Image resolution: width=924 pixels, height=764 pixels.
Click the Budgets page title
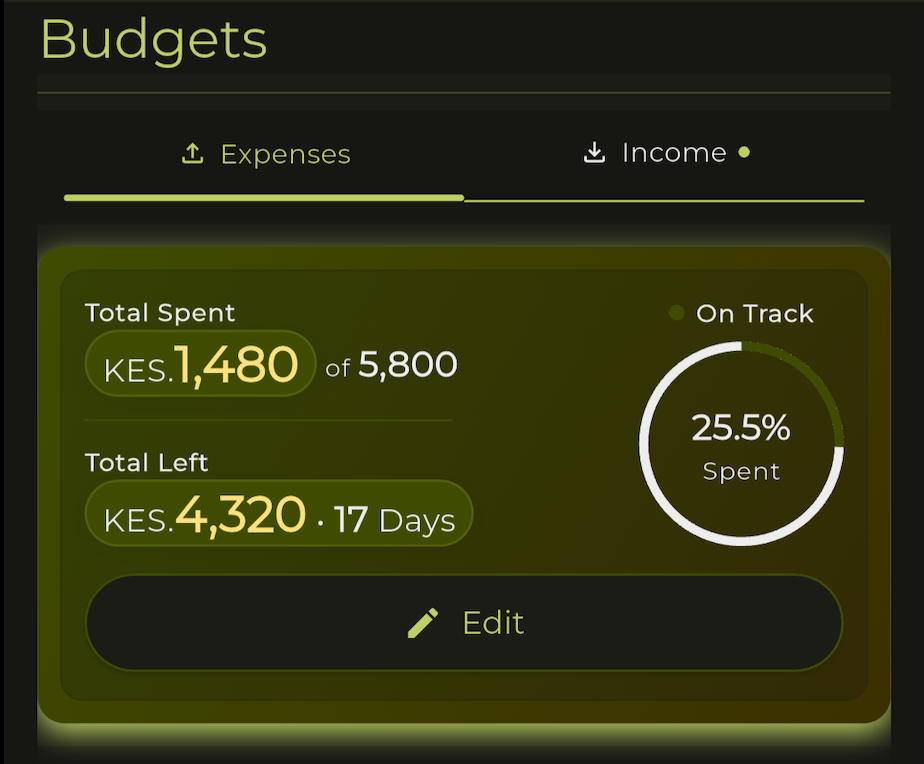(x=152, y=40)
